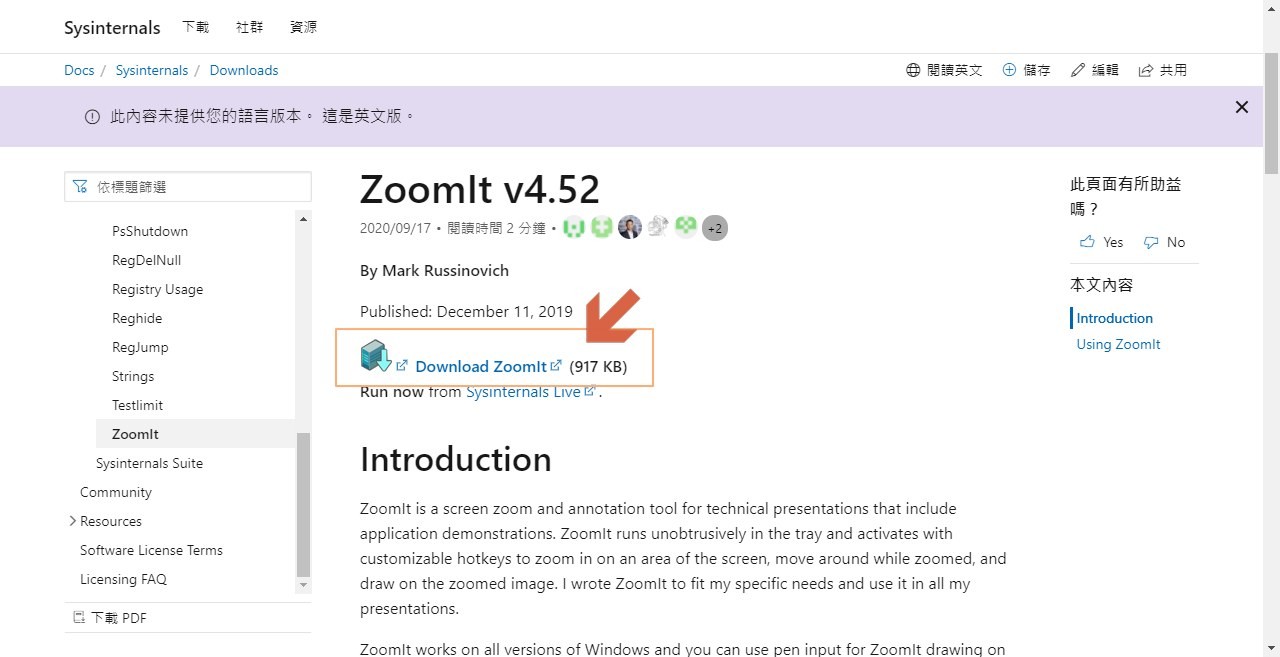Open the Sysinternals Live link

523,392
